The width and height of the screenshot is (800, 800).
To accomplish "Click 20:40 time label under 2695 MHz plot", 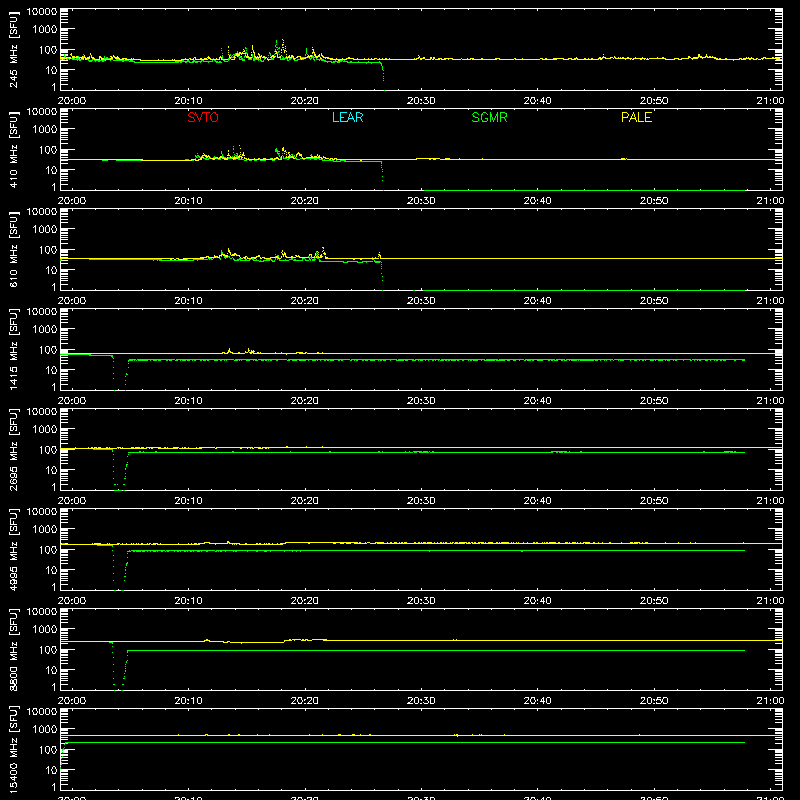I will tap(537, 501).
